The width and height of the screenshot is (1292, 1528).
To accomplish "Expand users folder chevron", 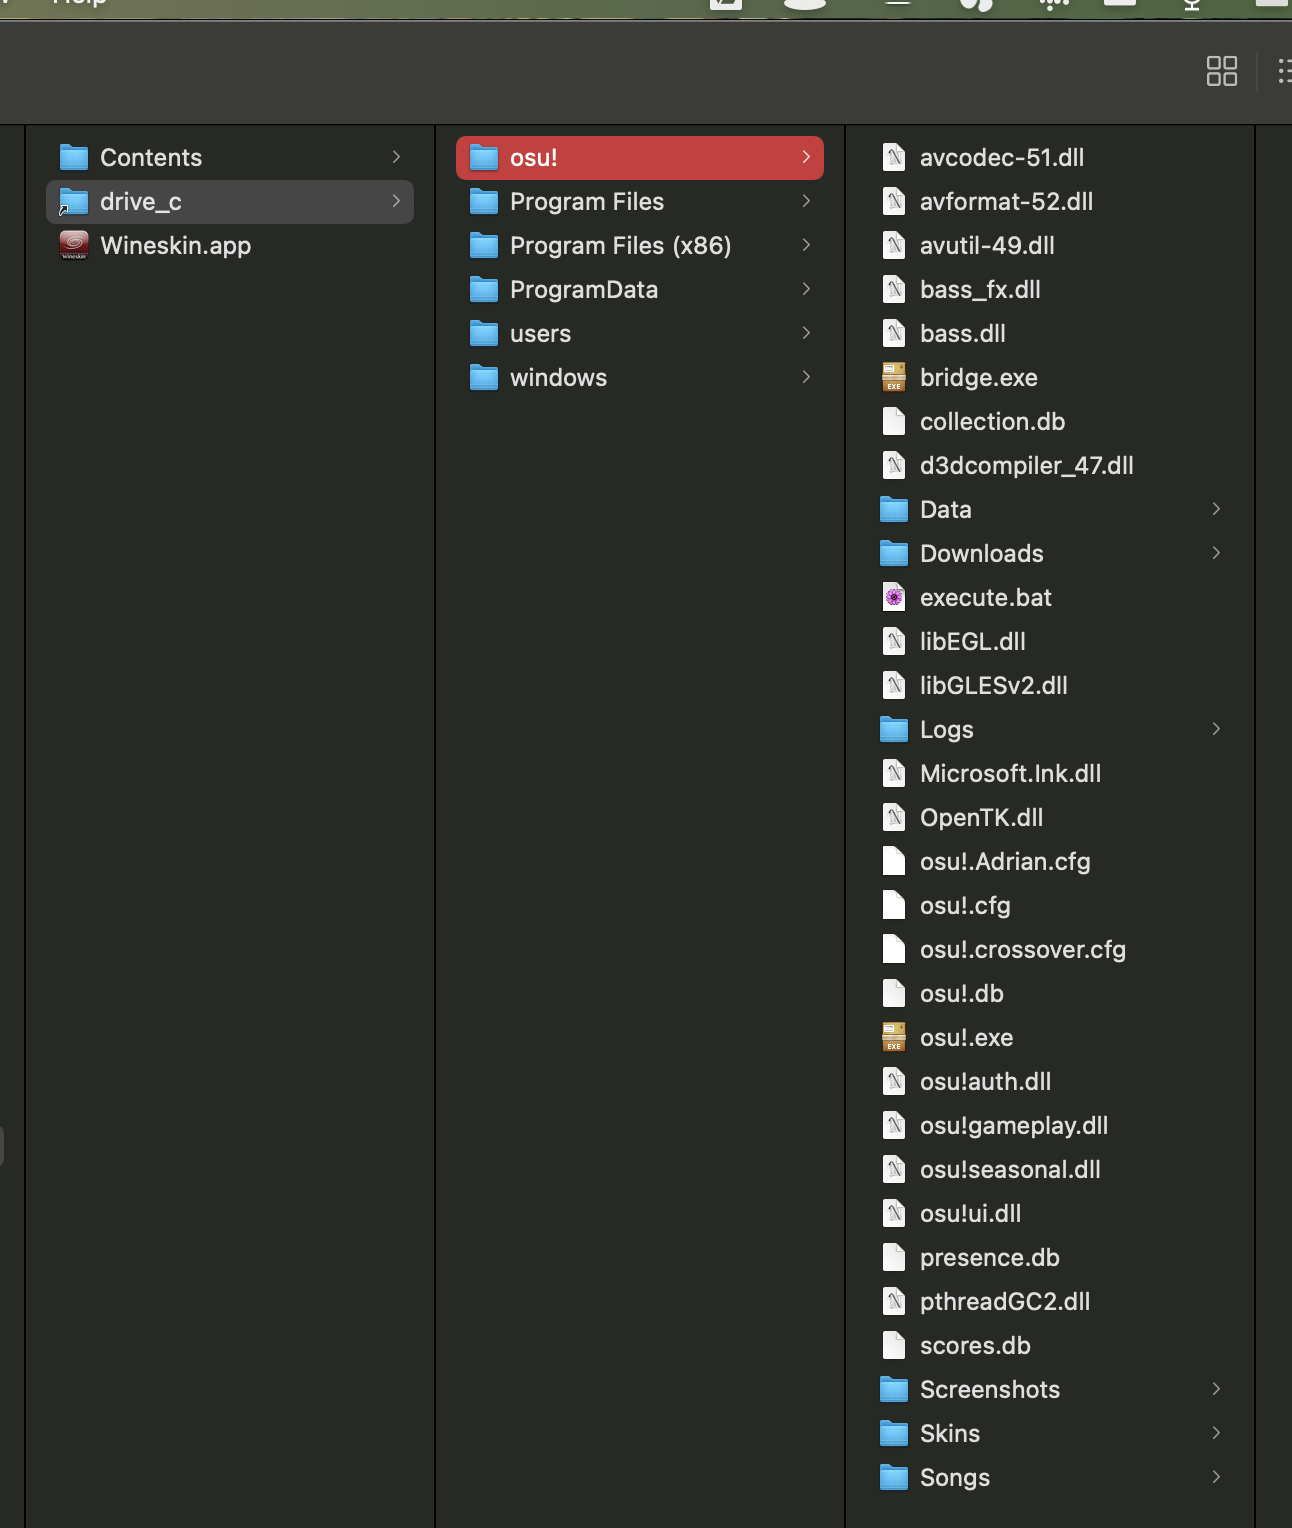I will coord(806,333).
